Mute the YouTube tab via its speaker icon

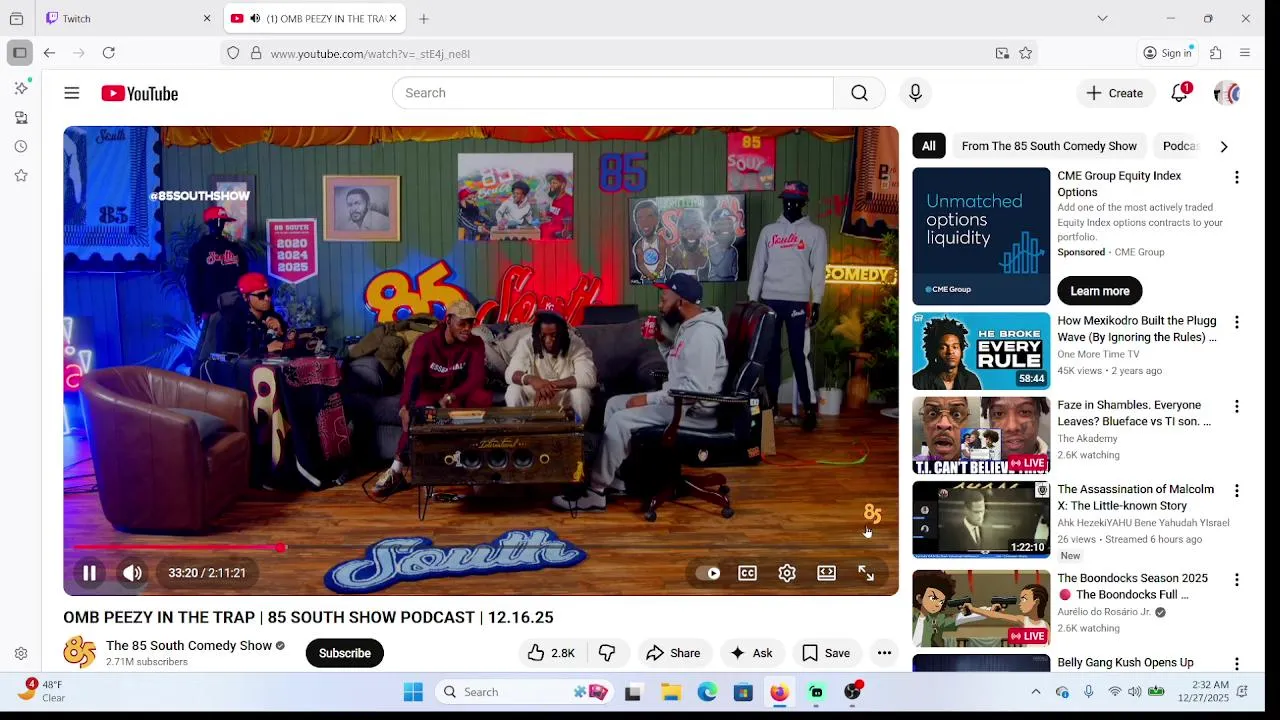(255, 18)
